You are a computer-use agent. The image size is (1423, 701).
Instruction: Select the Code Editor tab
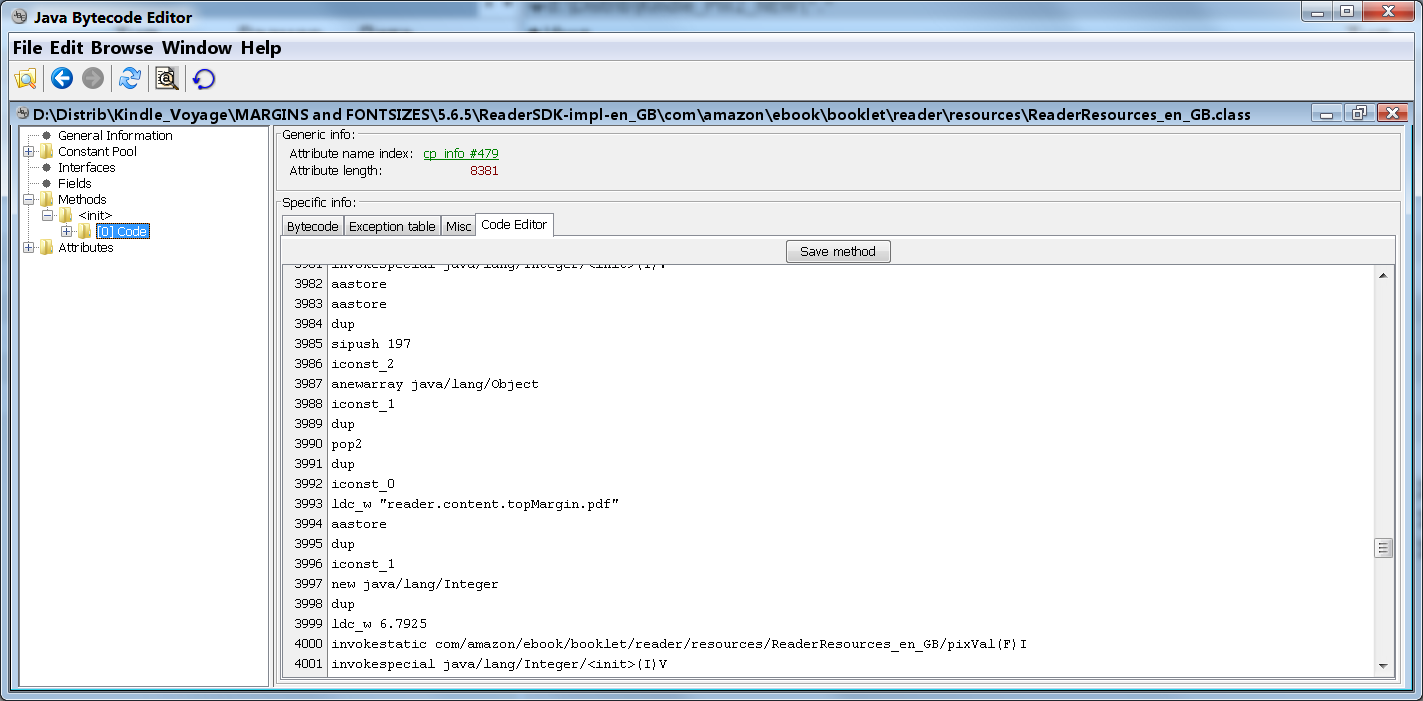click(x=514, y=225)
